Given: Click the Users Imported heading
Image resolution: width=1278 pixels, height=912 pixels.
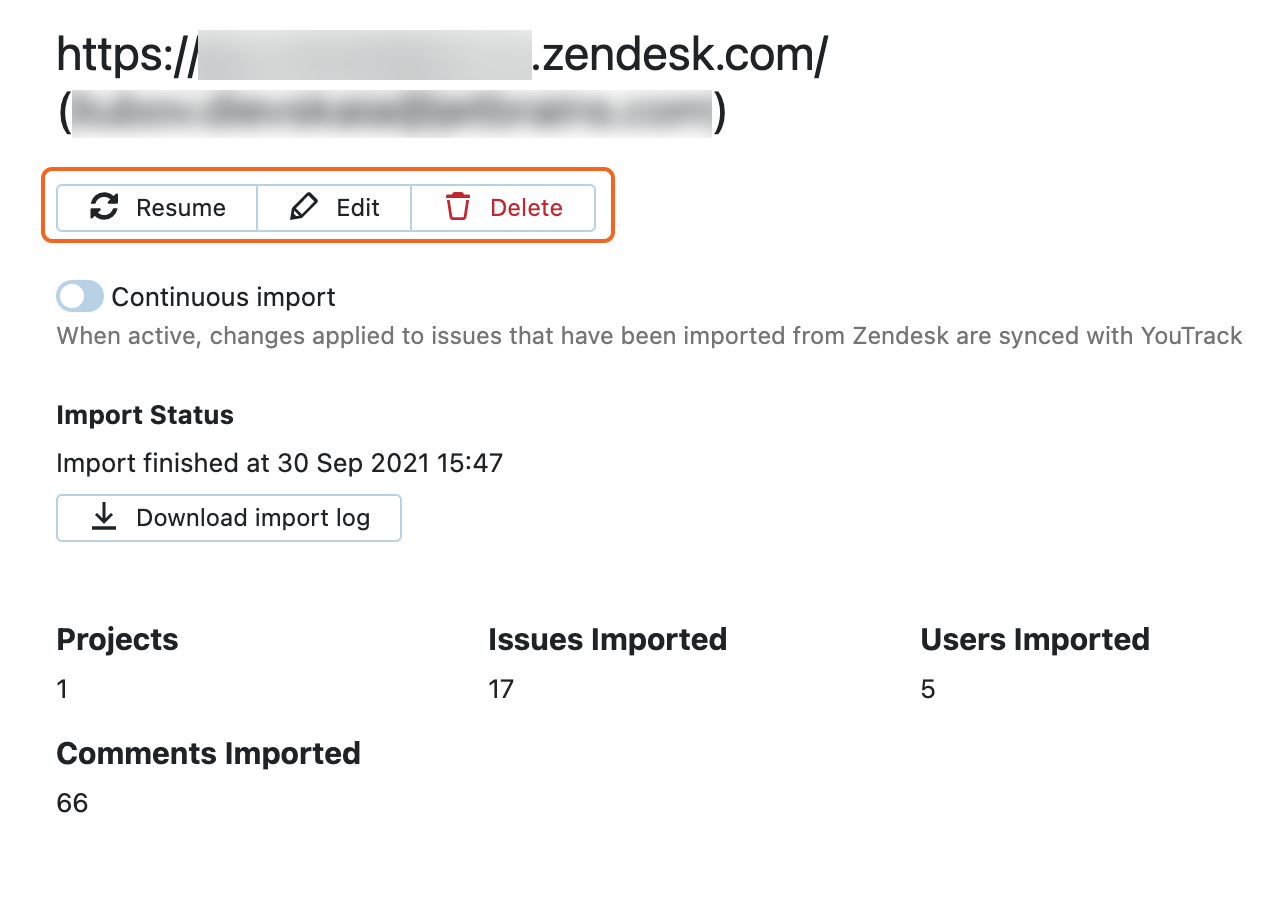Looking at the screenshot, I should tap(1034, 639).
